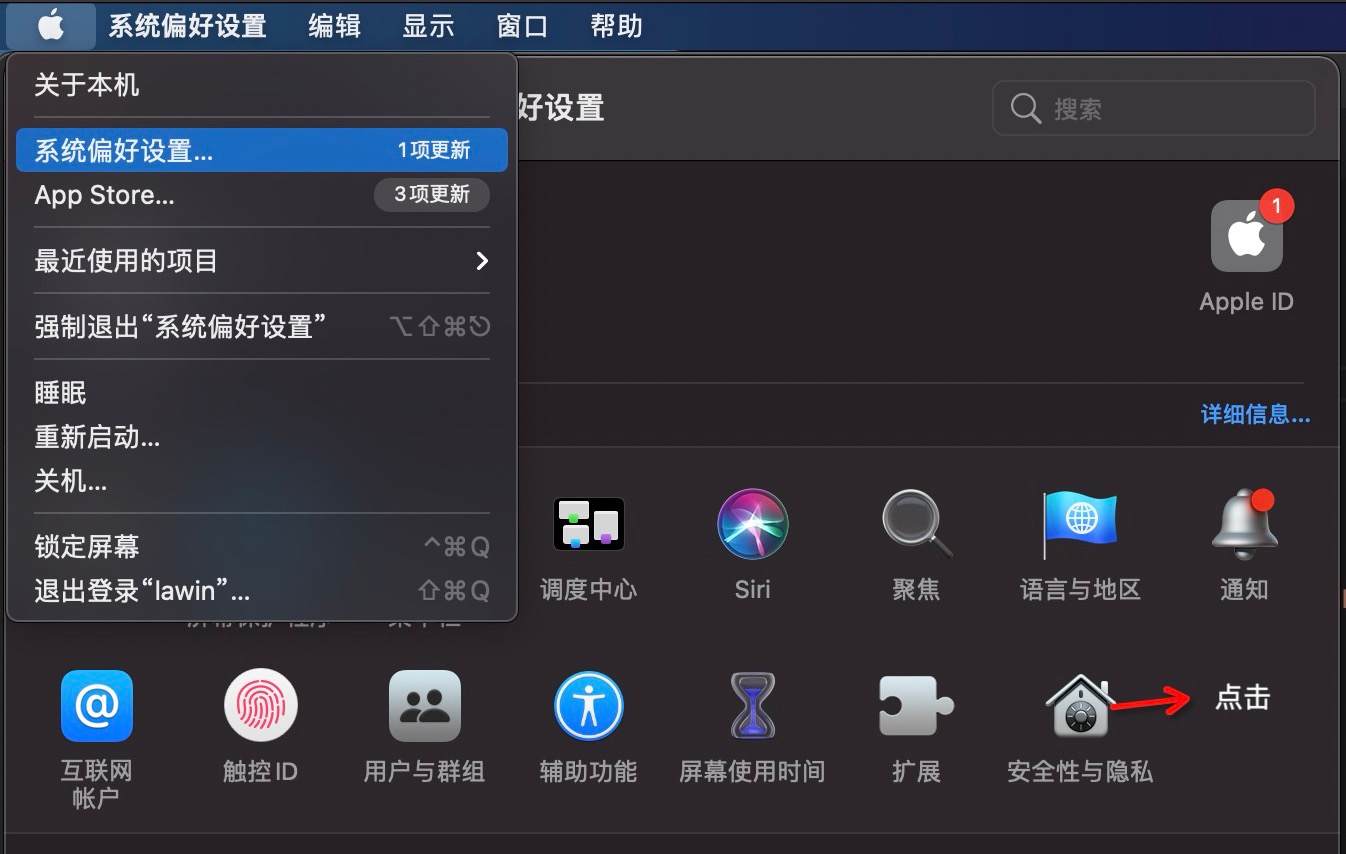Open Security & Privacy (安全性与隐私) icon
The width and height of the screenshot is (1346, 854).
click(x=1078, y=706)
